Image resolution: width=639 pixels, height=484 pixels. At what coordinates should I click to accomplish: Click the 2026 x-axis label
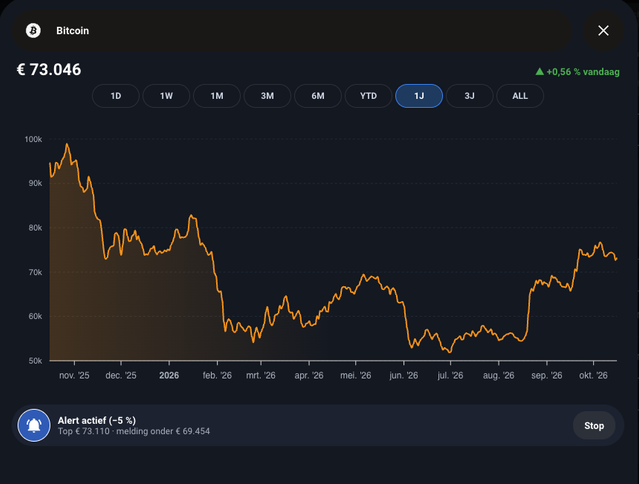tap(169, 375)
